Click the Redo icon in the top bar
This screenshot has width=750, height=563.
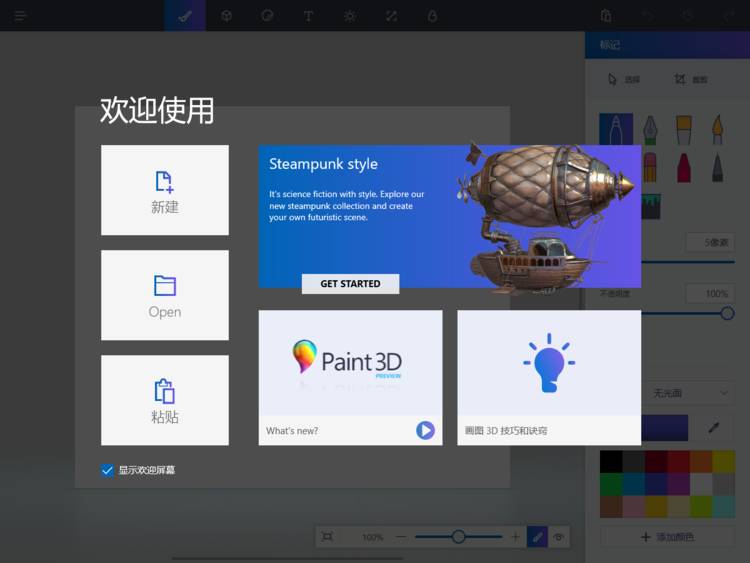coord(728,16)
